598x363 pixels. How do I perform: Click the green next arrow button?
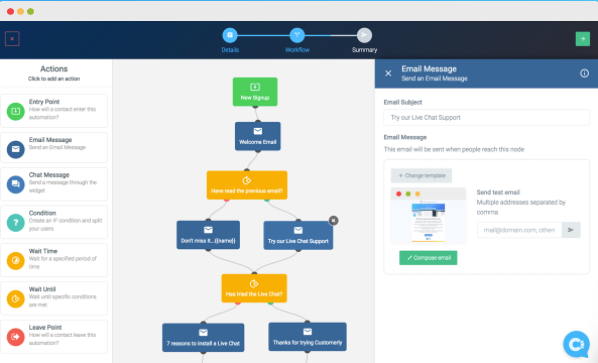(x=582, y=39)
